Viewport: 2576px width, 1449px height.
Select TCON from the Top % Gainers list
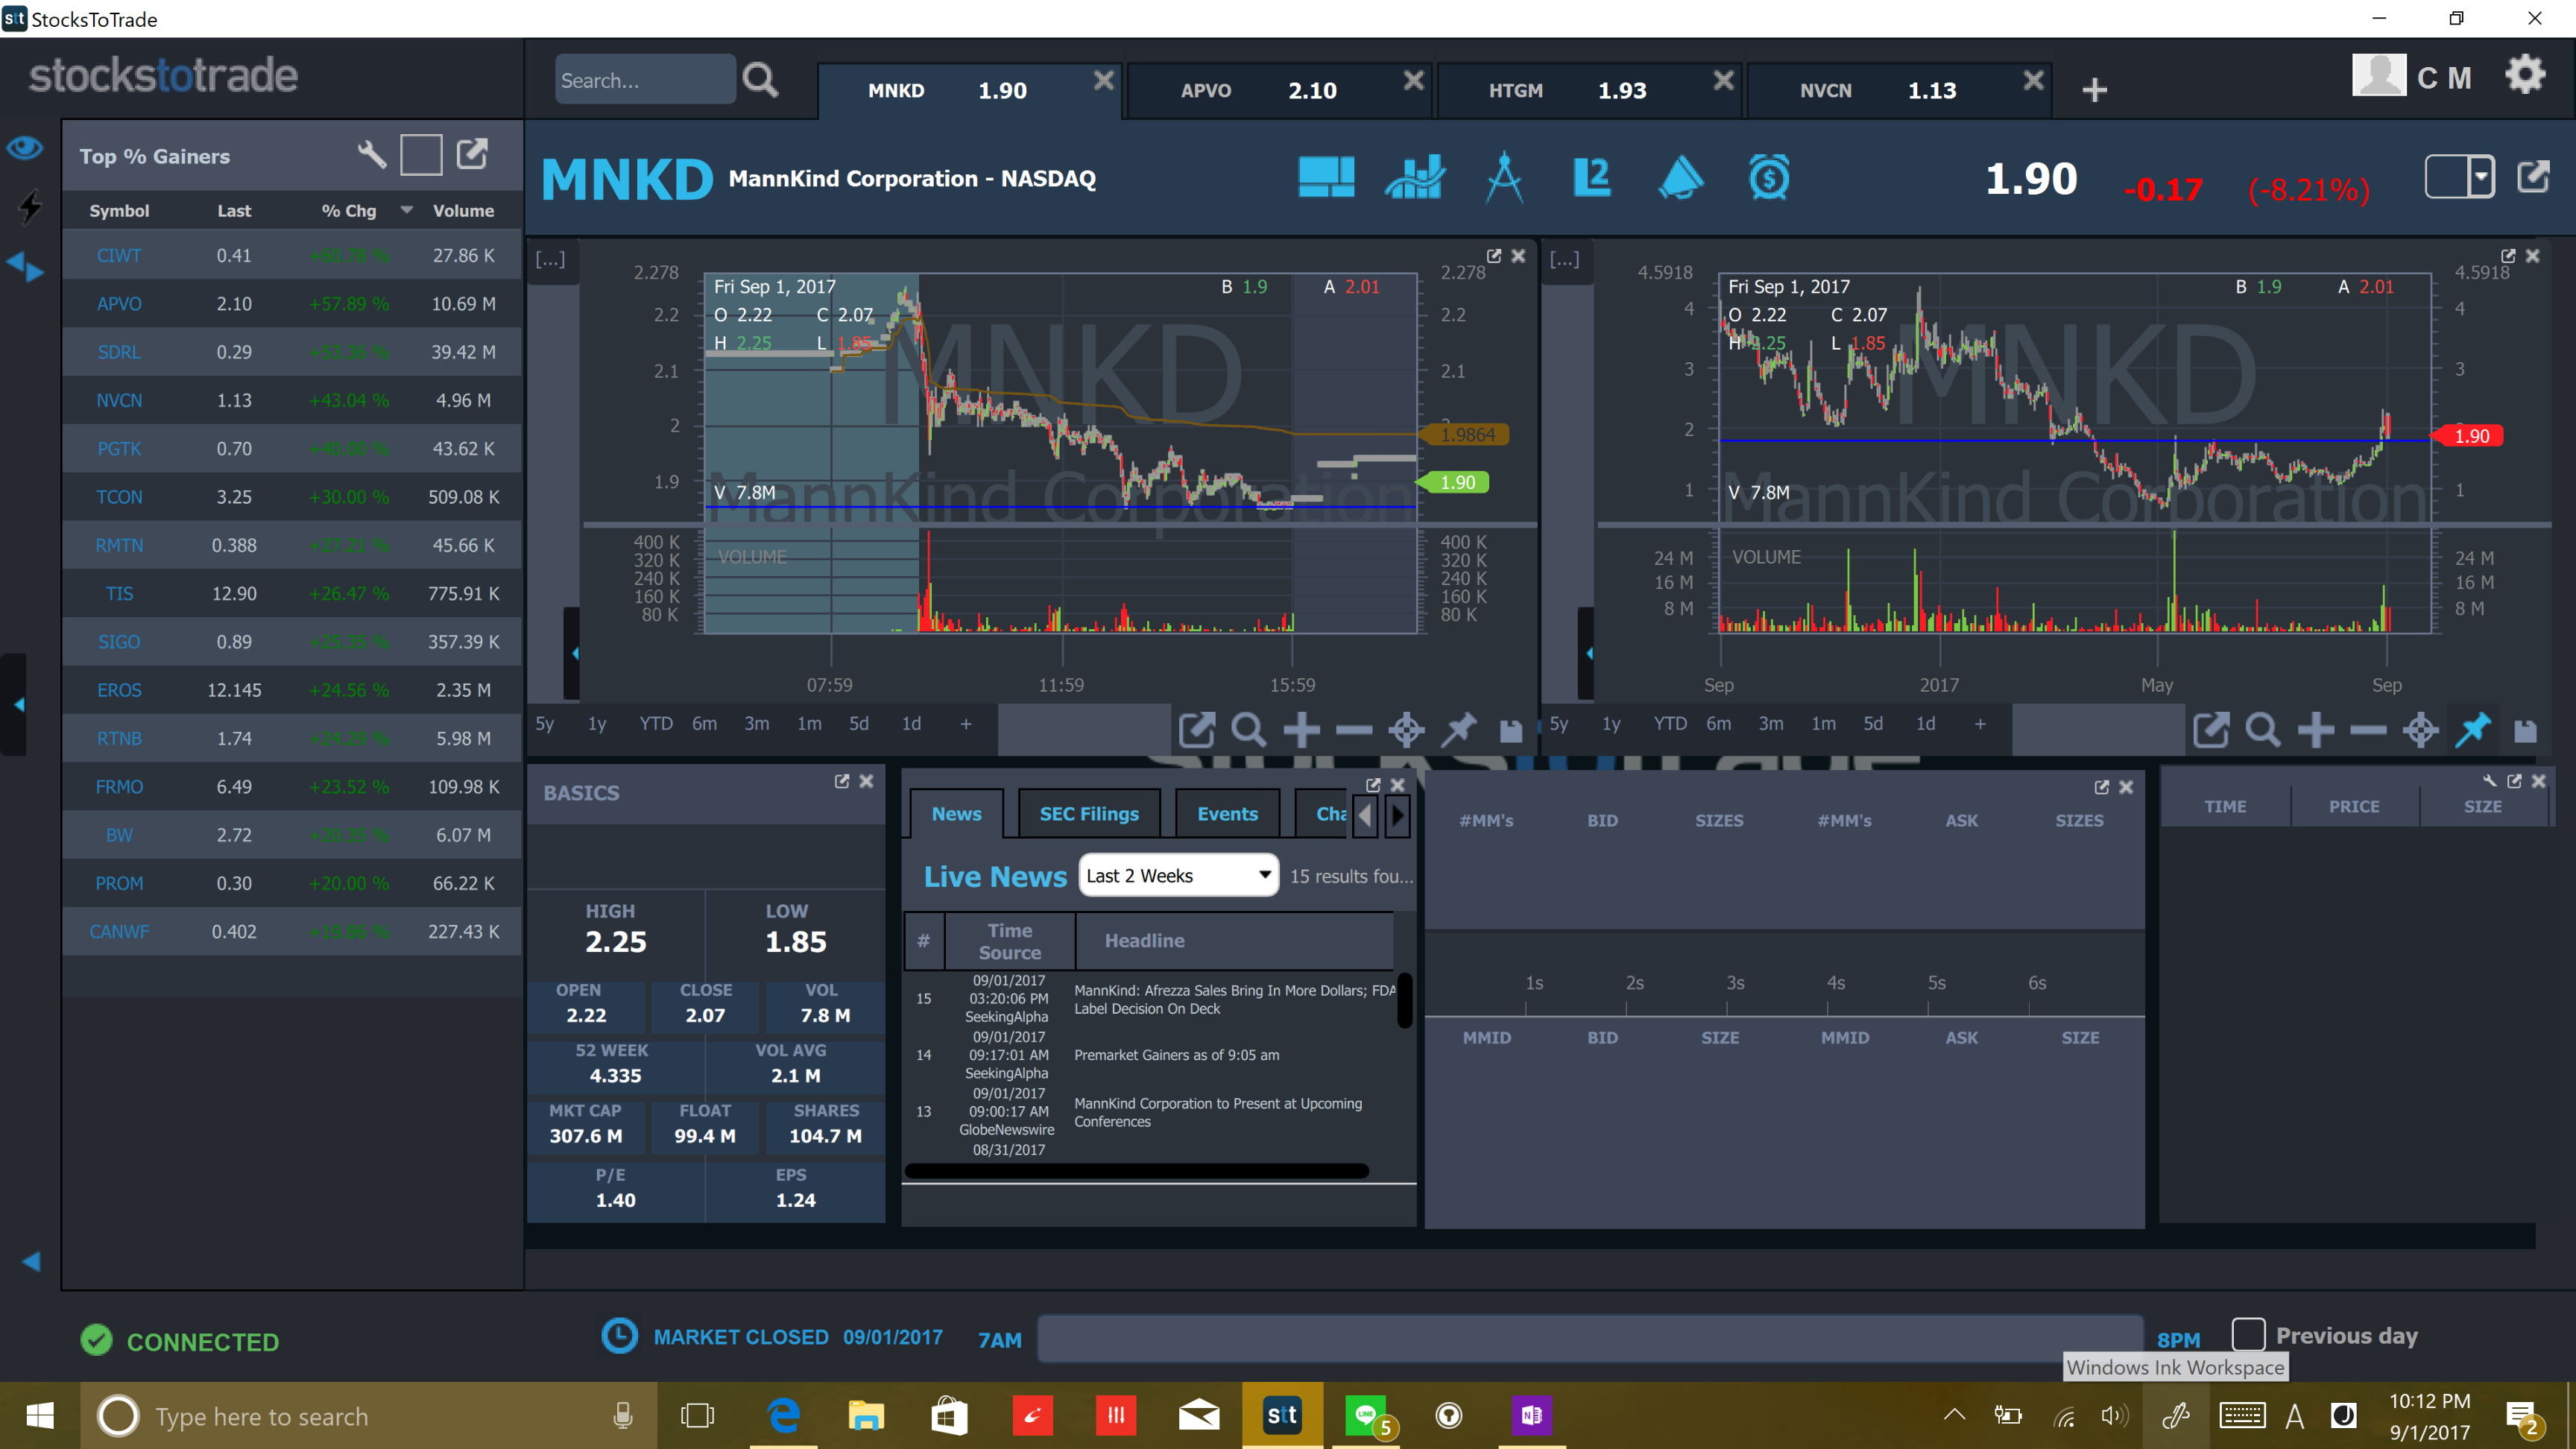[119, 496]
